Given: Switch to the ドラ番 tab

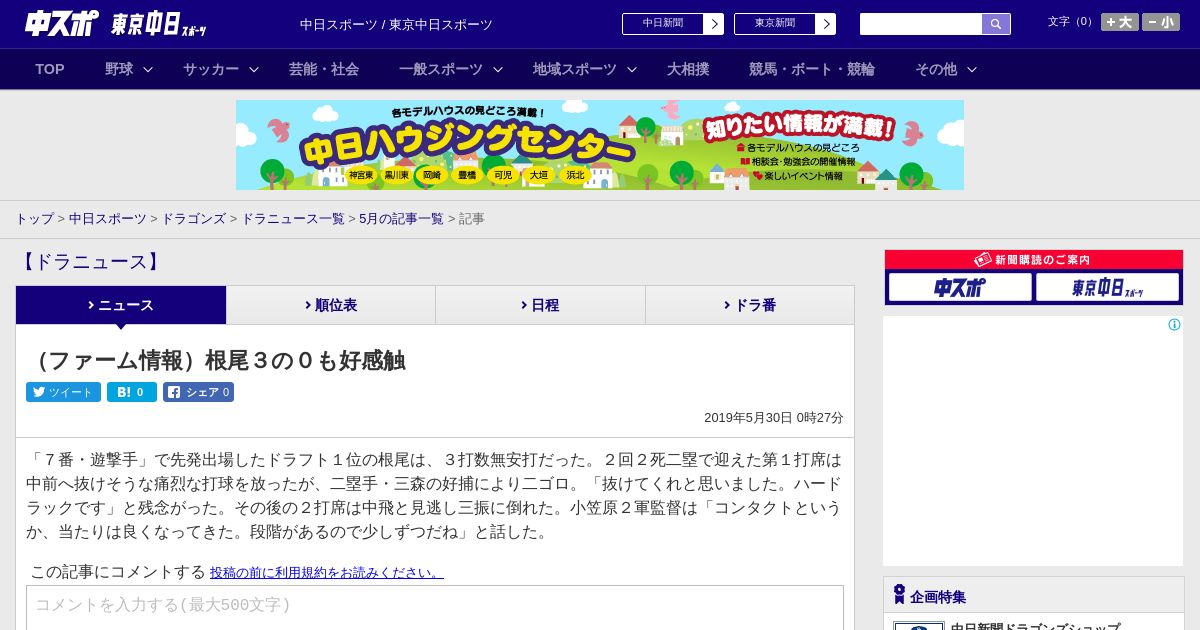Looking at the screenshot, I should (750, 305).
